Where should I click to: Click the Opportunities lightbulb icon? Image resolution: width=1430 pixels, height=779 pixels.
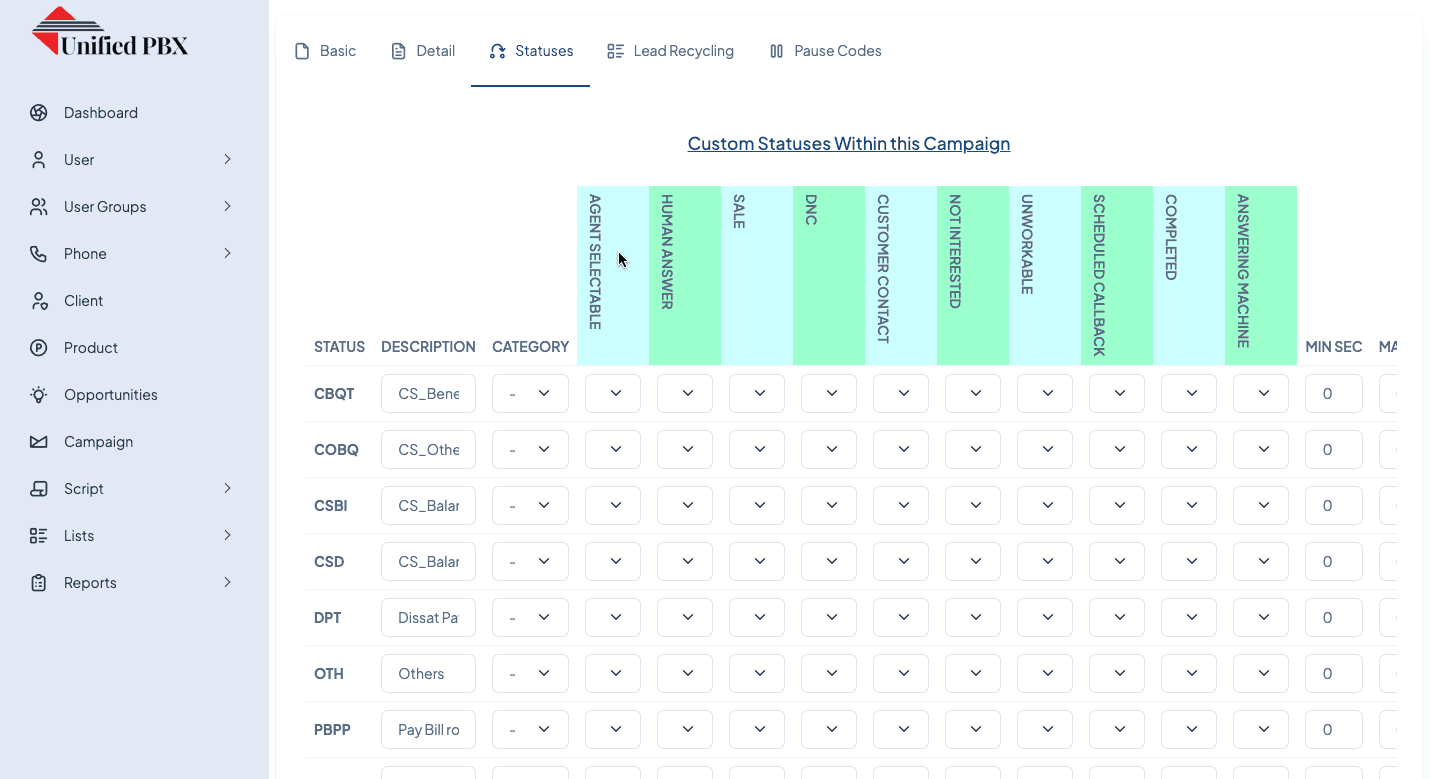39,395
